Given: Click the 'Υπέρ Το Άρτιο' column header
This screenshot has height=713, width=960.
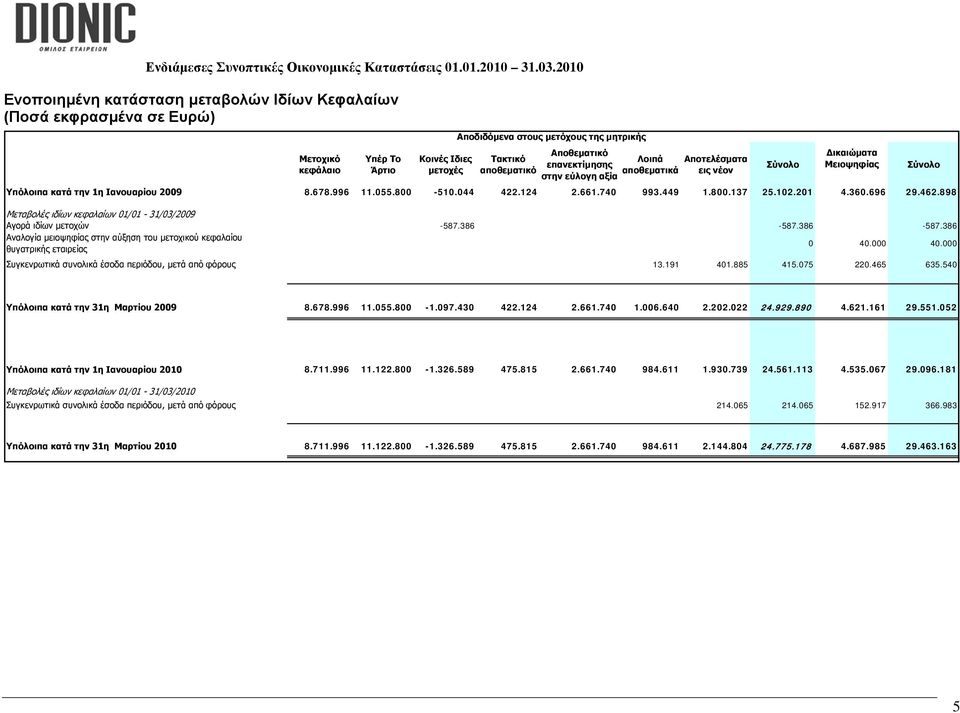Looking at the screenshot, I should pos(383,165).
